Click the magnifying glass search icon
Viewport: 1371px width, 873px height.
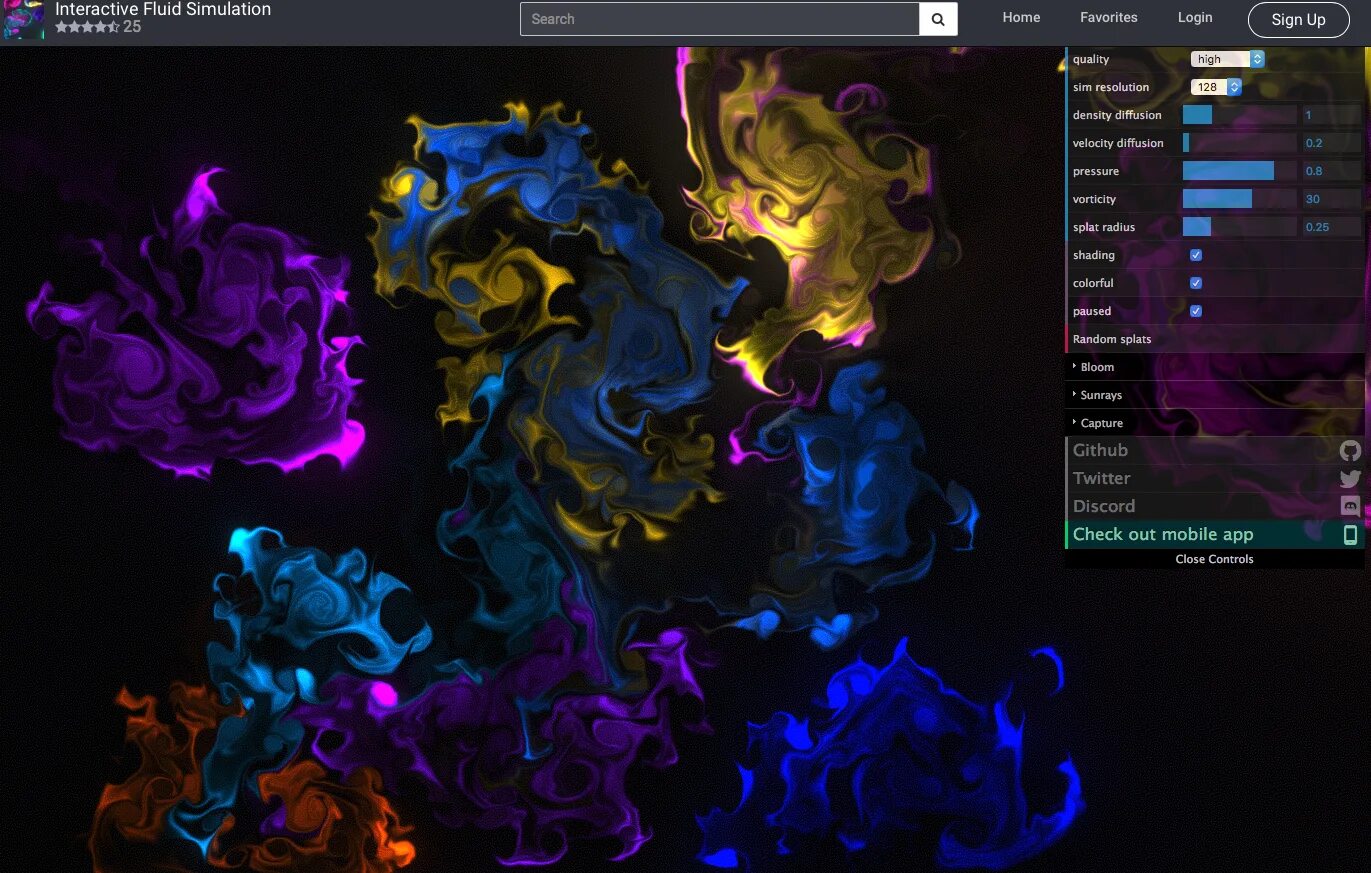937,19
